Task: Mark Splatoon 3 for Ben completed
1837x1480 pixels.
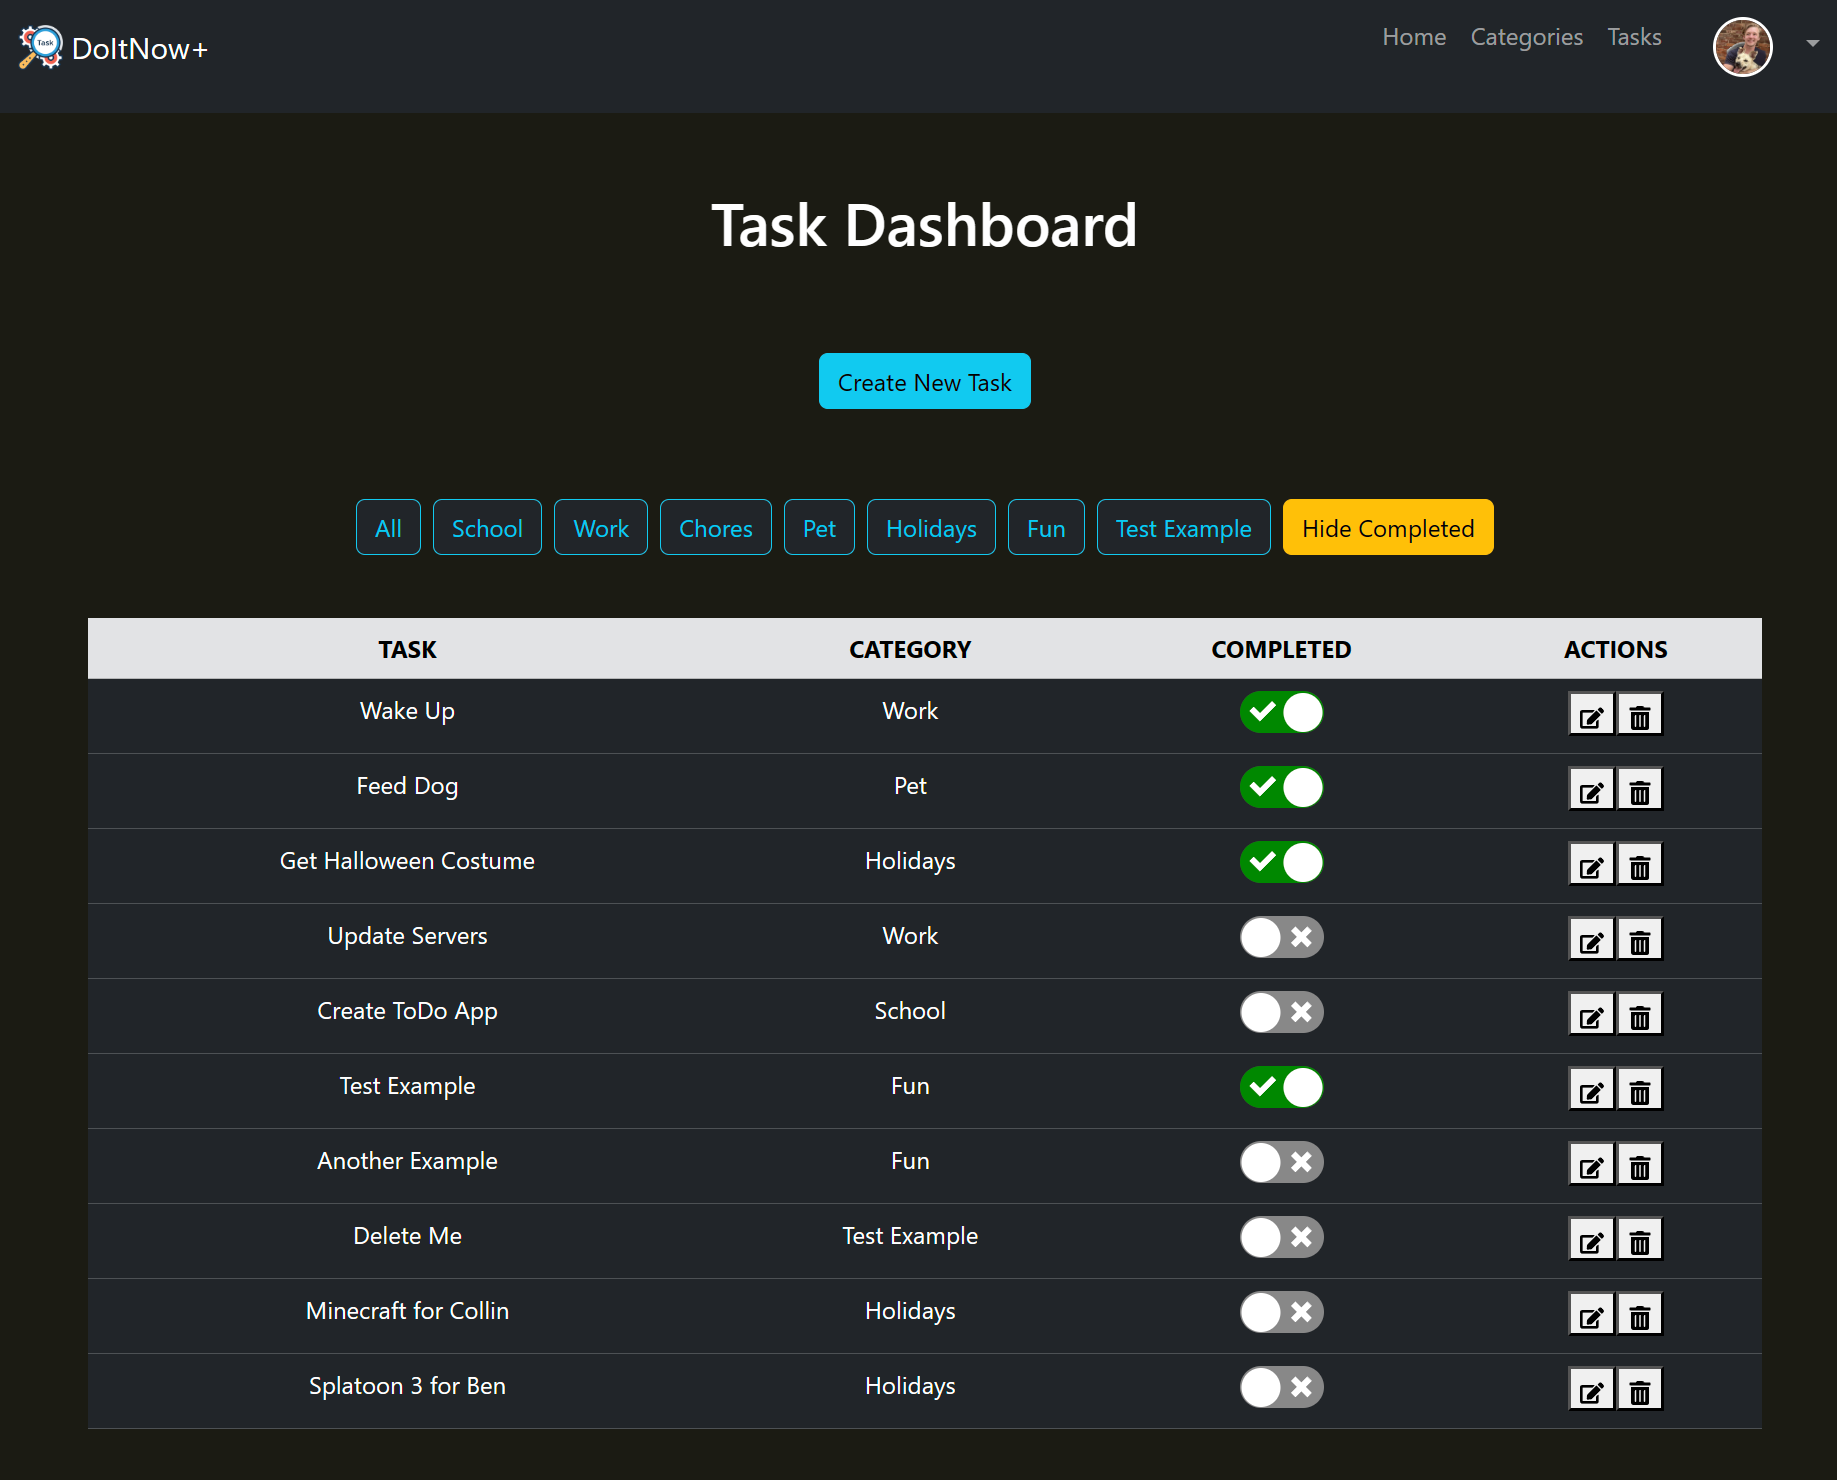Action: (x=1281, y=1387)
